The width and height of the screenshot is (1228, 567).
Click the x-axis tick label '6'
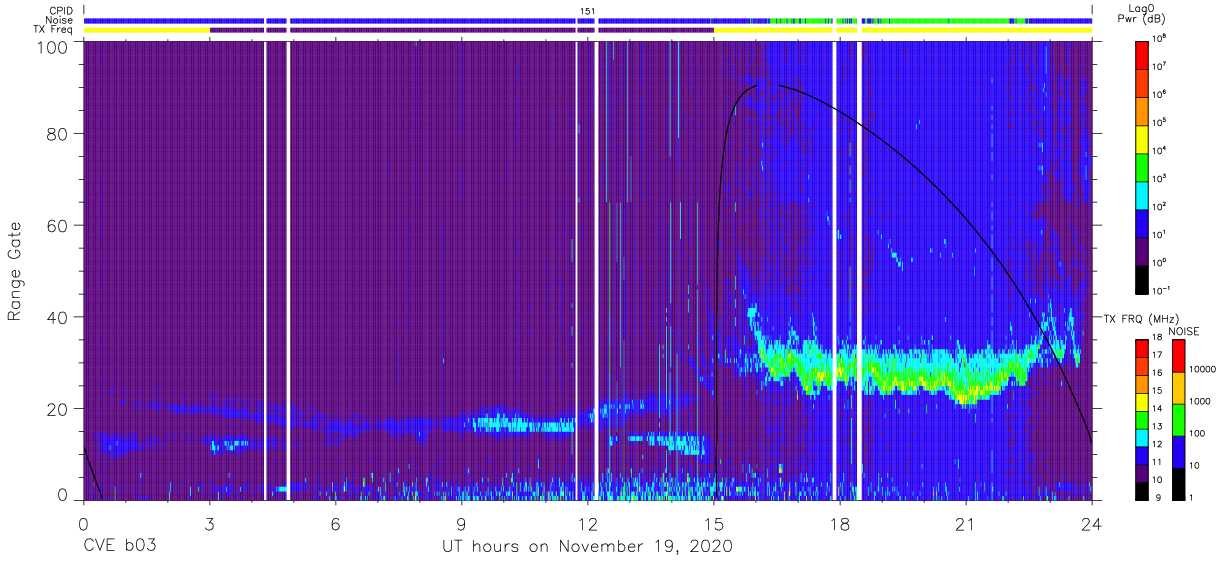(336, 523)
